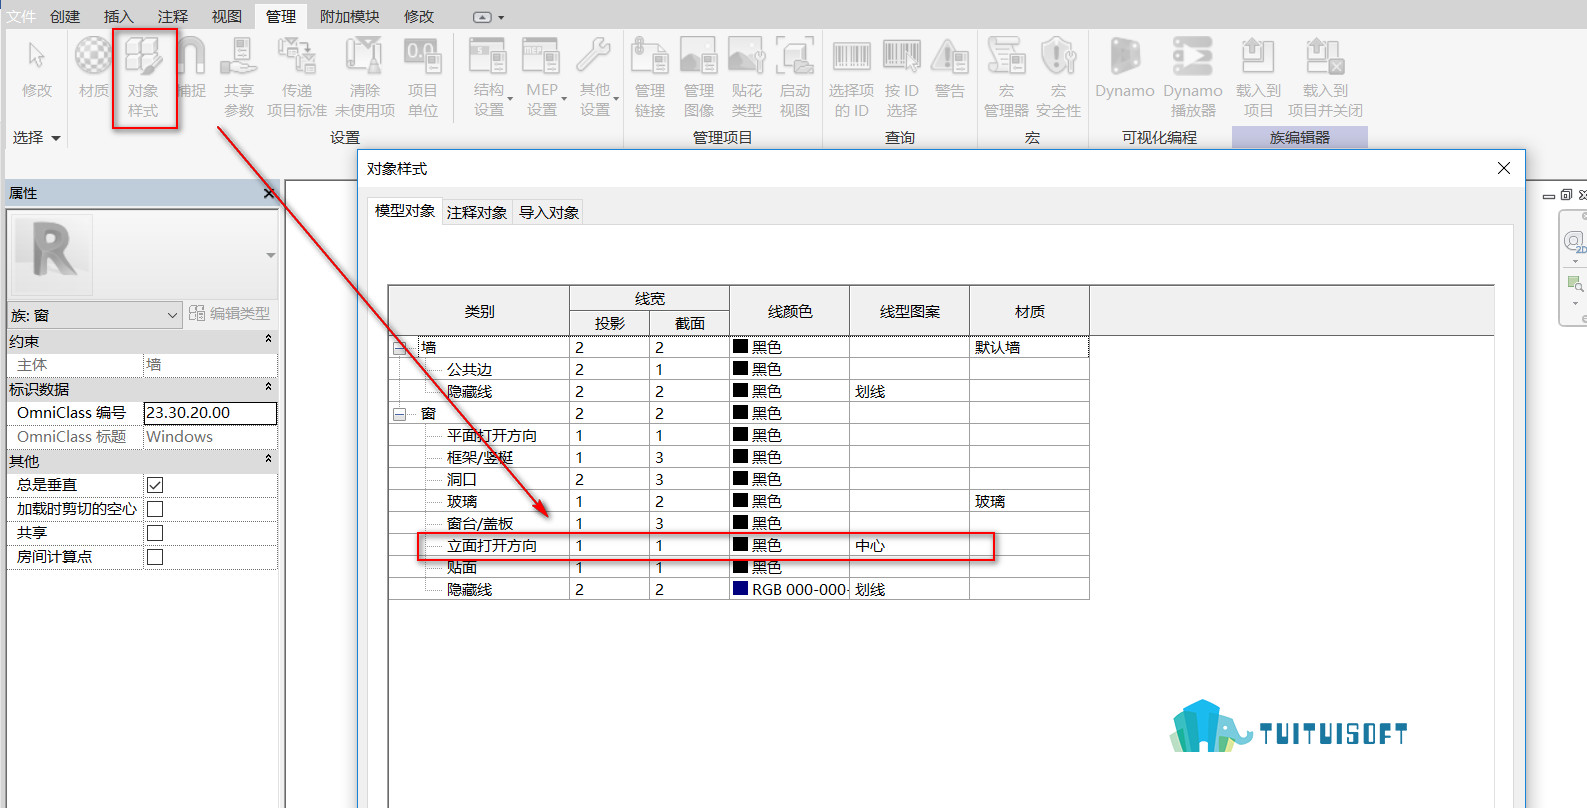Switch to the 插入 ribbon tab
The height and width of the screenshot is (808, 1587).
[x=118, y=16]
